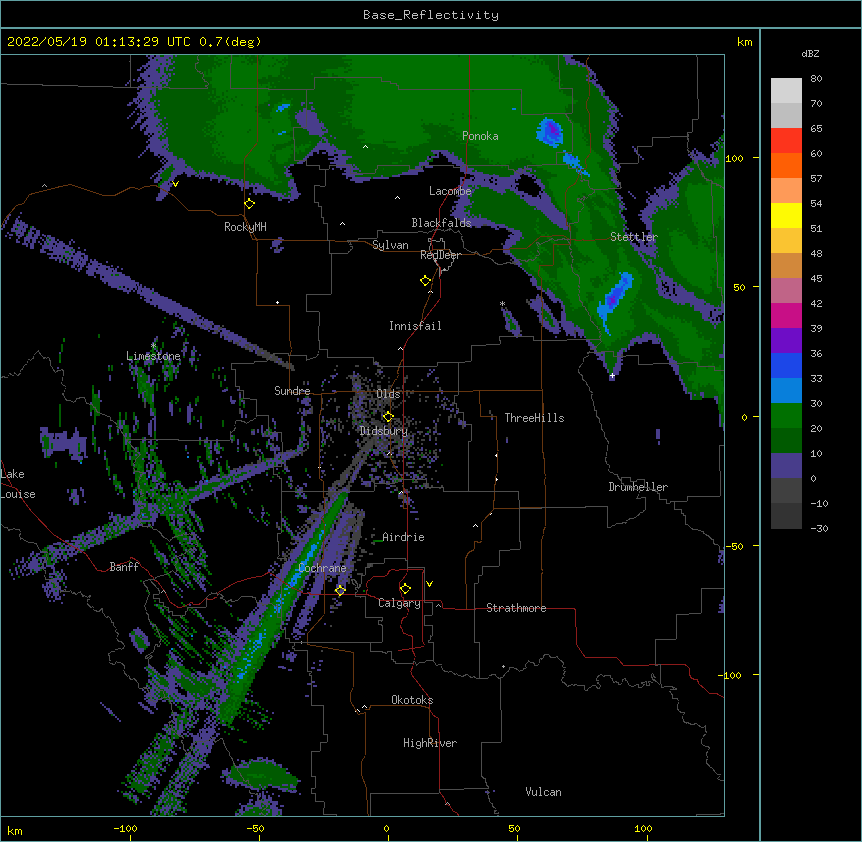The height and width of the screenshot is (842, 862).
Task: Select the Sylvan town label
Action: tap(390, 245)
